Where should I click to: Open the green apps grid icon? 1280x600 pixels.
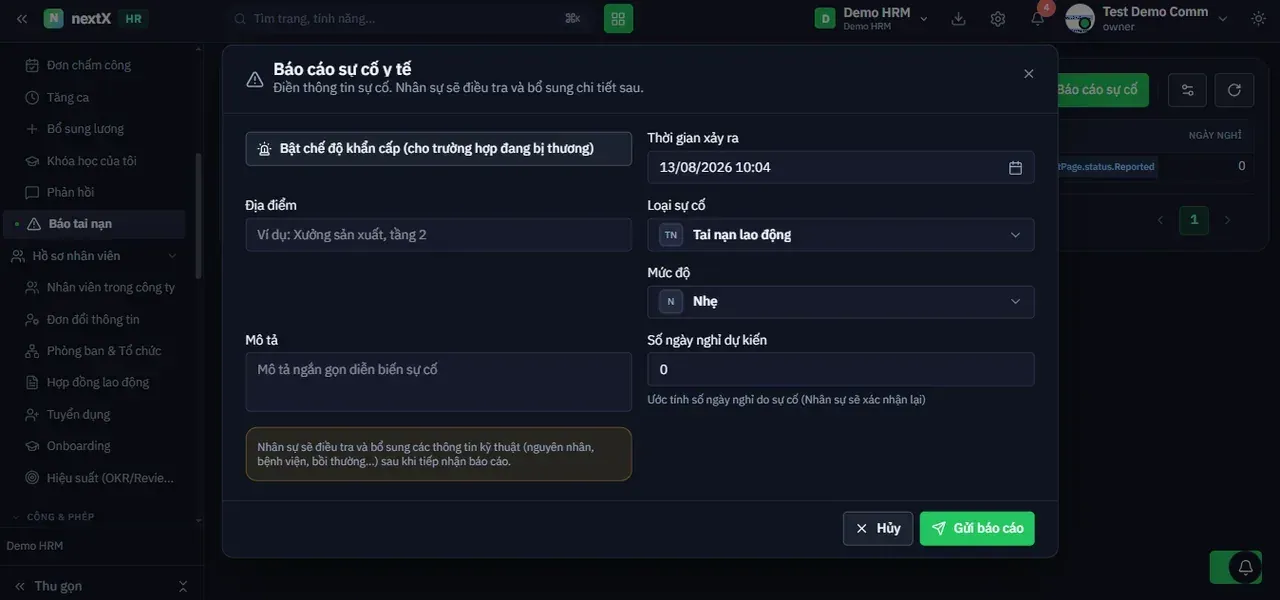[618, 18]
